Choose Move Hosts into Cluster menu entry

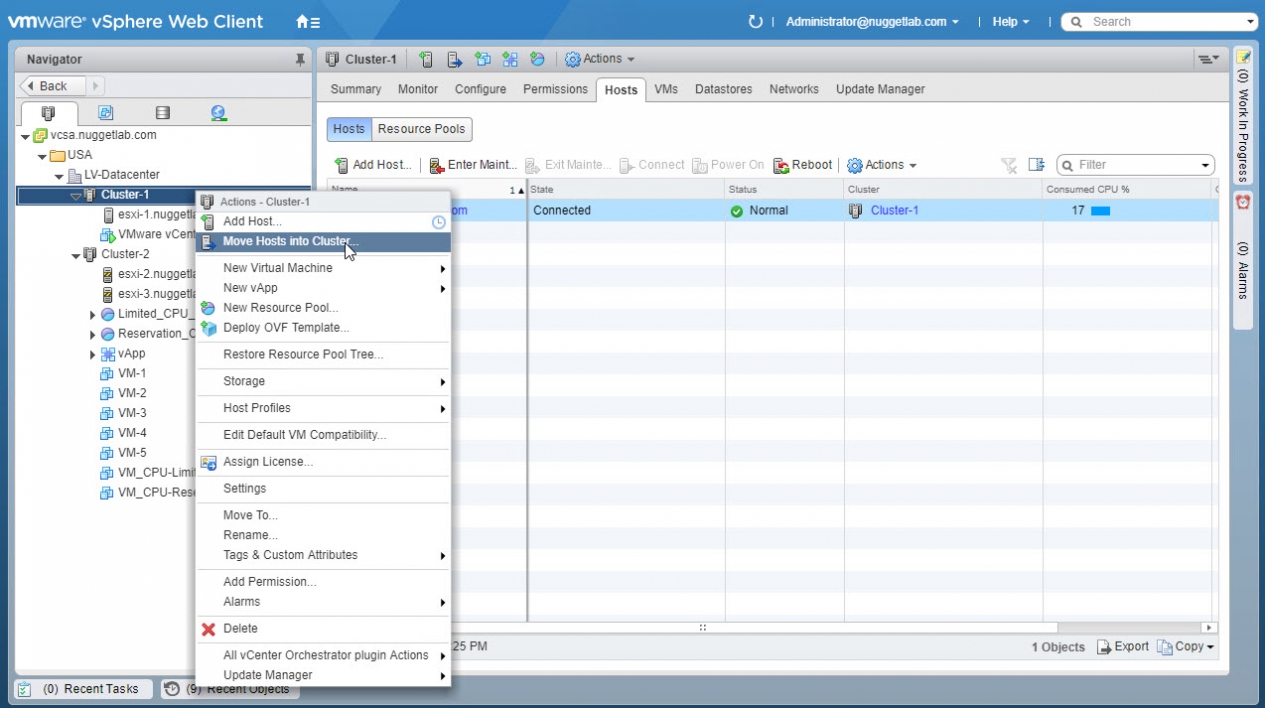point(290,242)
